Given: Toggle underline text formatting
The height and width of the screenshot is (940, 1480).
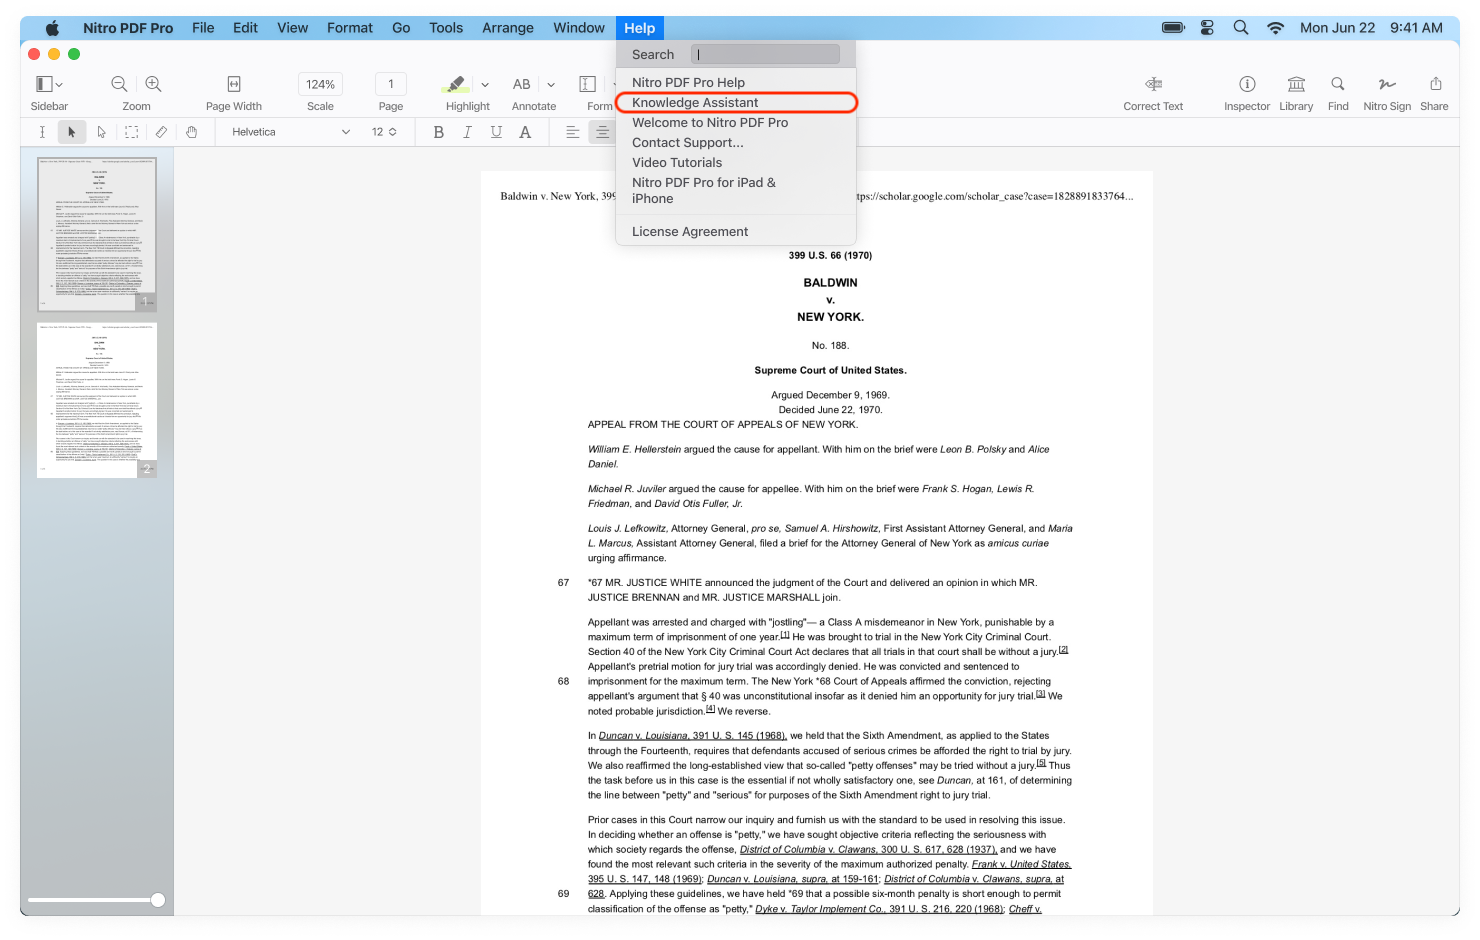Looking at the screenshot, I should (x=496, y=132).
